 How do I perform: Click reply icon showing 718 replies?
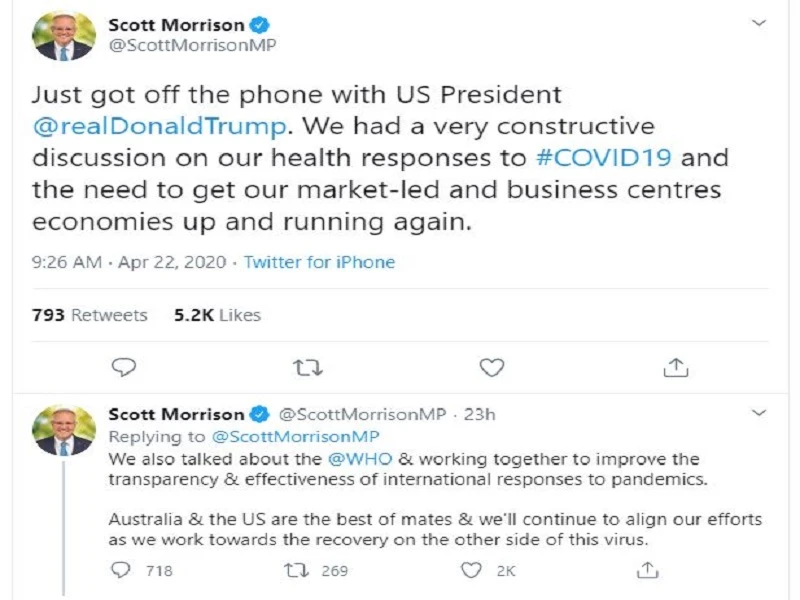[x=122, y=570]
